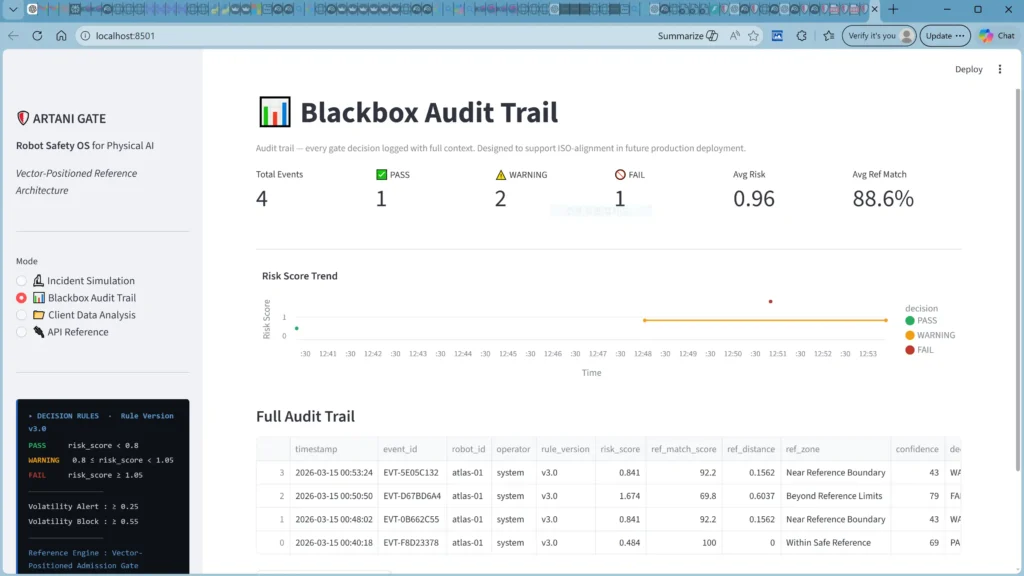Click the Deploy button
Viewport: 1024px width, 576px height.
click(968, 70)
